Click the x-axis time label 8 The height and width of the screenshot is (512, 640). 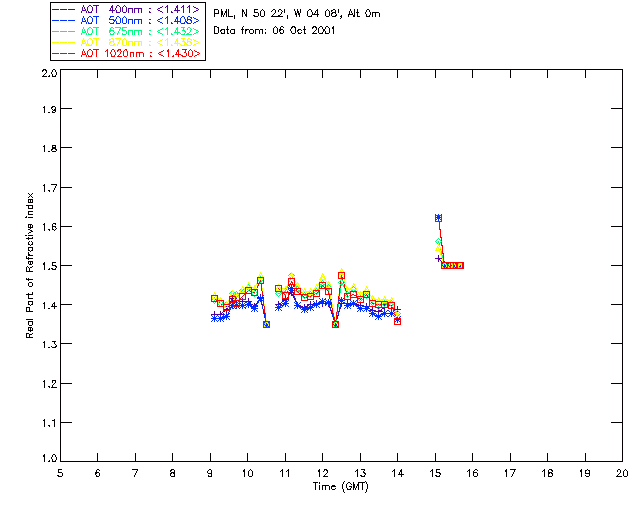[x=173, y=473]
